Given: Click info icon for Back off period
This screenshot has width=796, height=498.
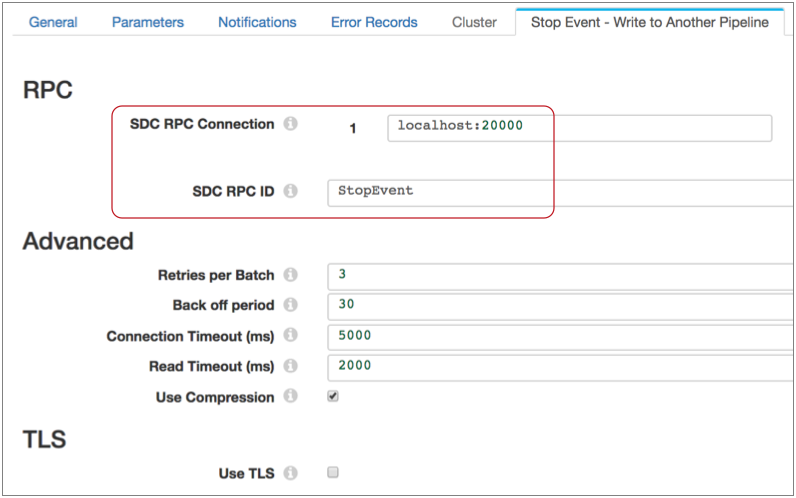Looking at the screenshot, I should click(290, 305).
